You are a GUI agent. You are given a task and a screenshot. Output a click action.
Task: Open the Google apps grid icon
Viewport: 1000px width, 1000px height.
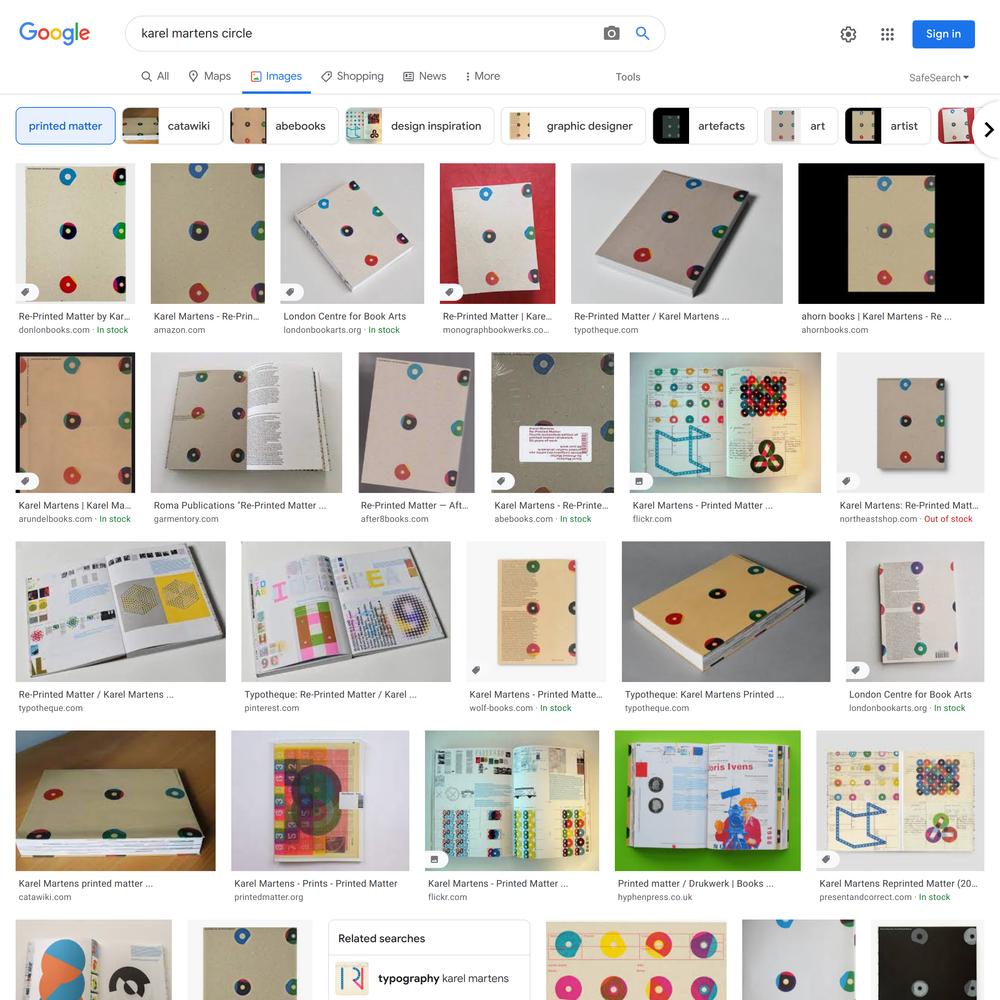pos(887,34)
